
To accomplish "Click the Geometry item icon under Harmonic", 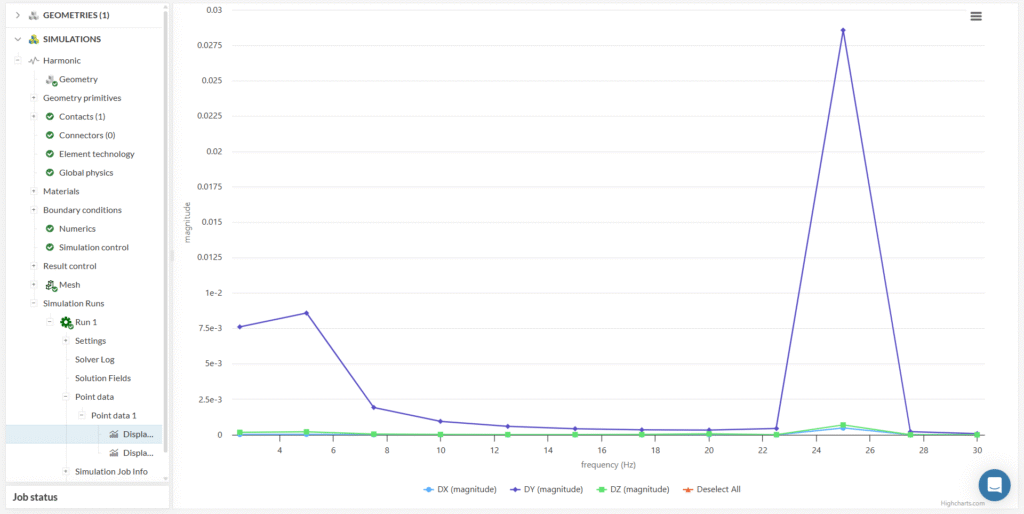I will coord(50,80).
